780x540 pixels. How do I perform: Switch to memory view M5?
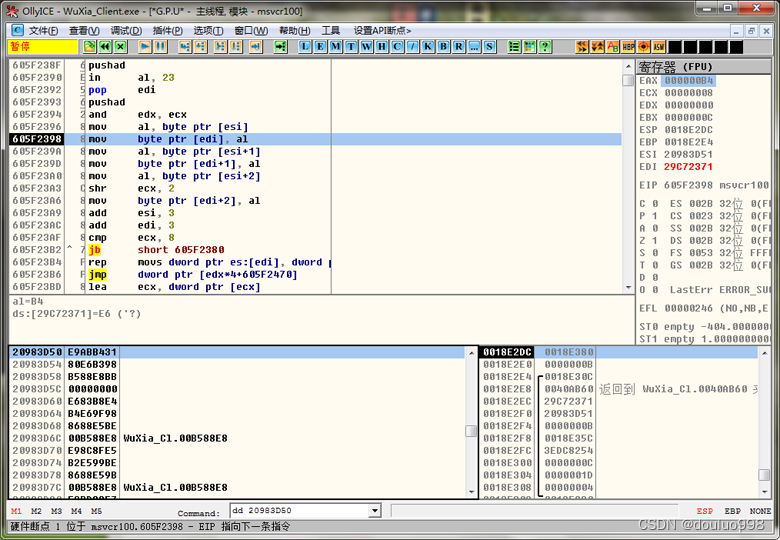[96, 511]
